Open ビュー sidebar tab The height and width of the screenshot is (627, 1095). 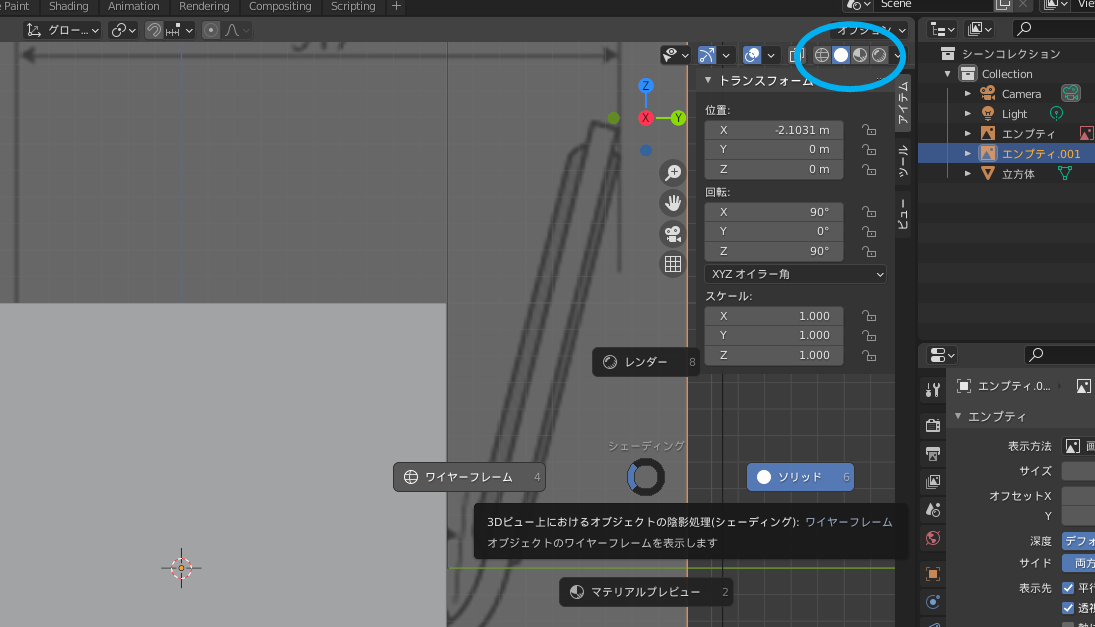903,214
